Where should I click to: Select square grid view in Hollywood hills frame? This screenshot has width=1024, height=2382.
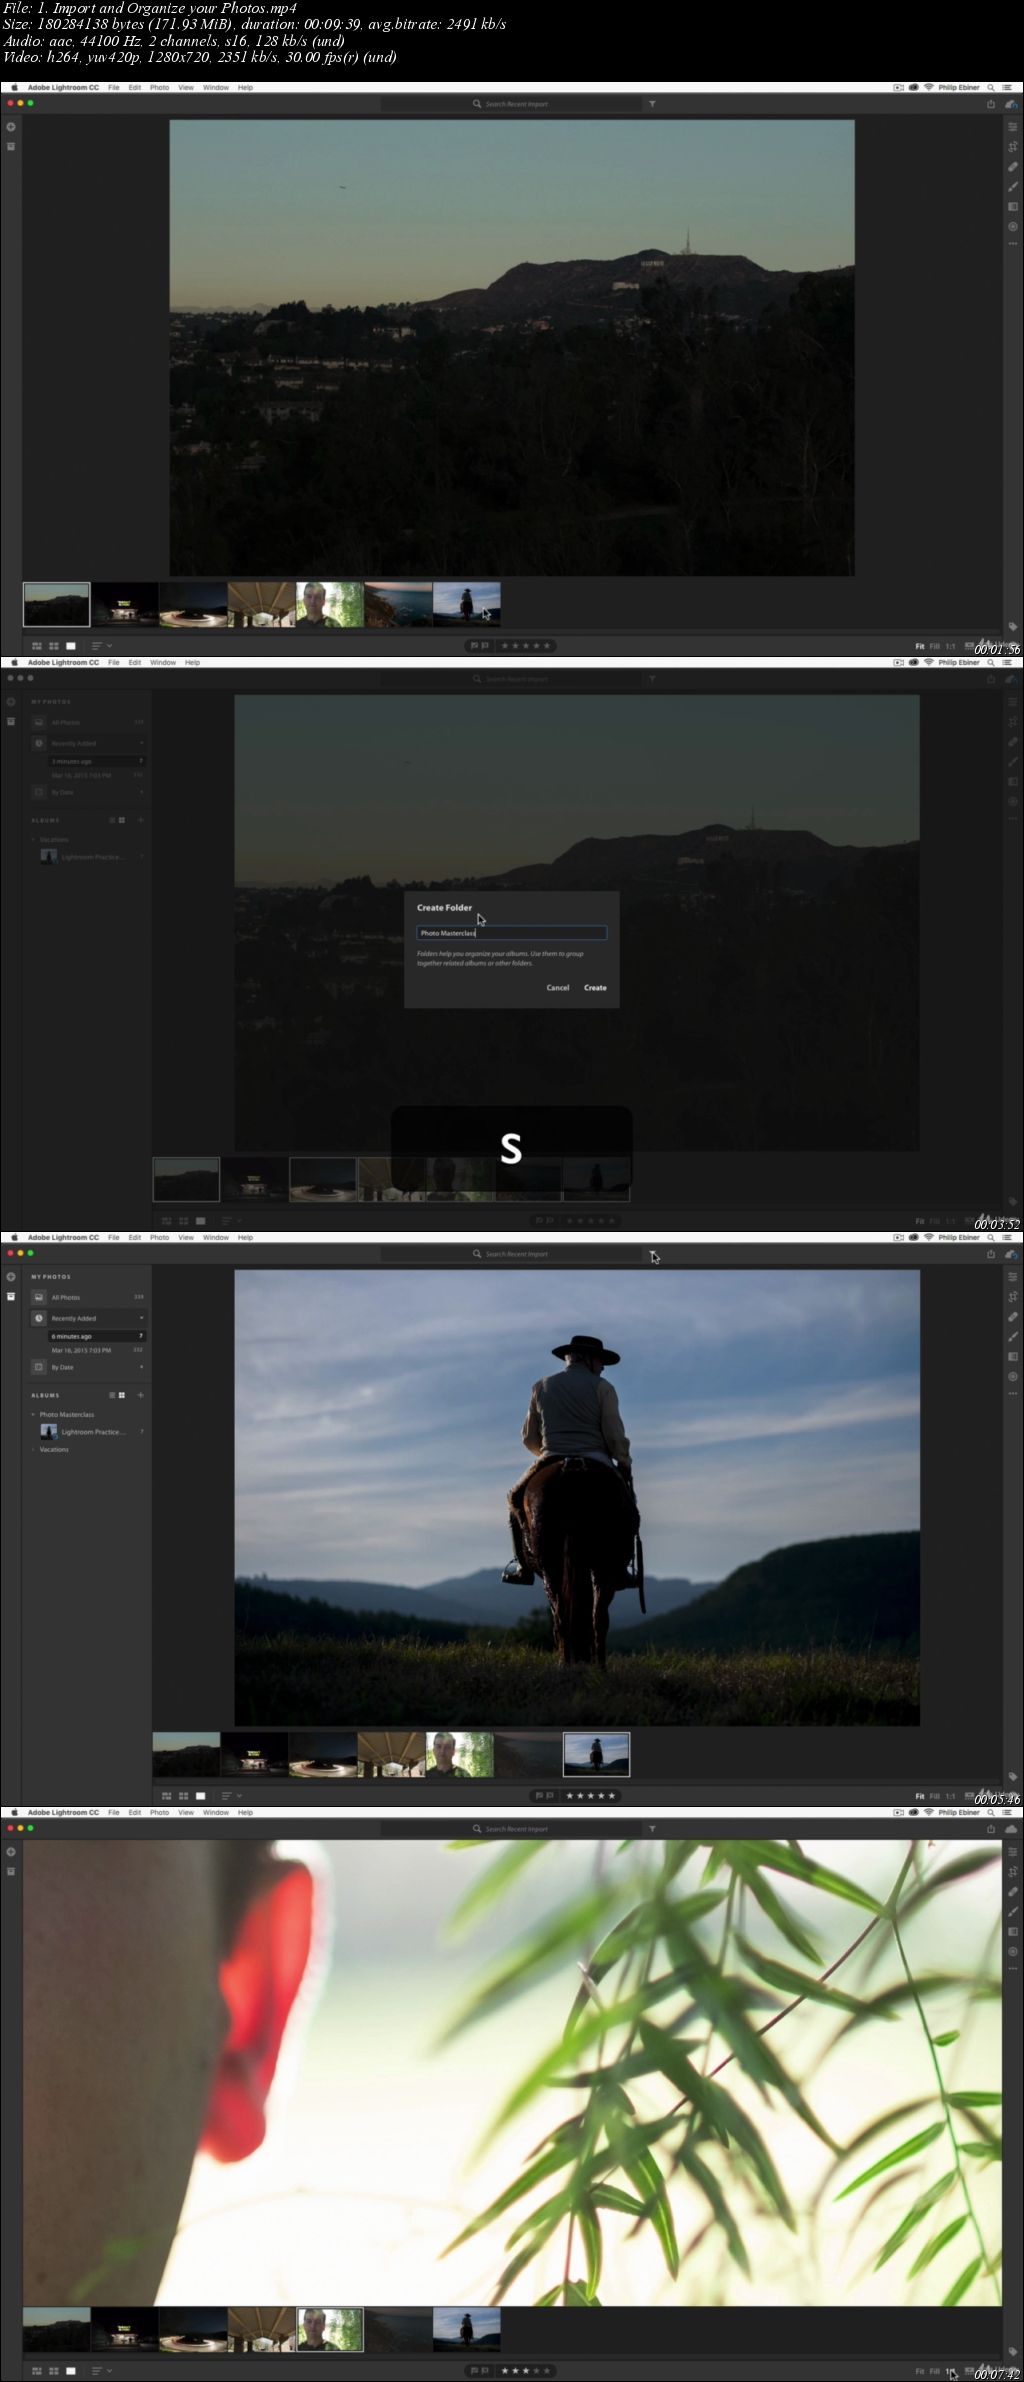(54, 646)
